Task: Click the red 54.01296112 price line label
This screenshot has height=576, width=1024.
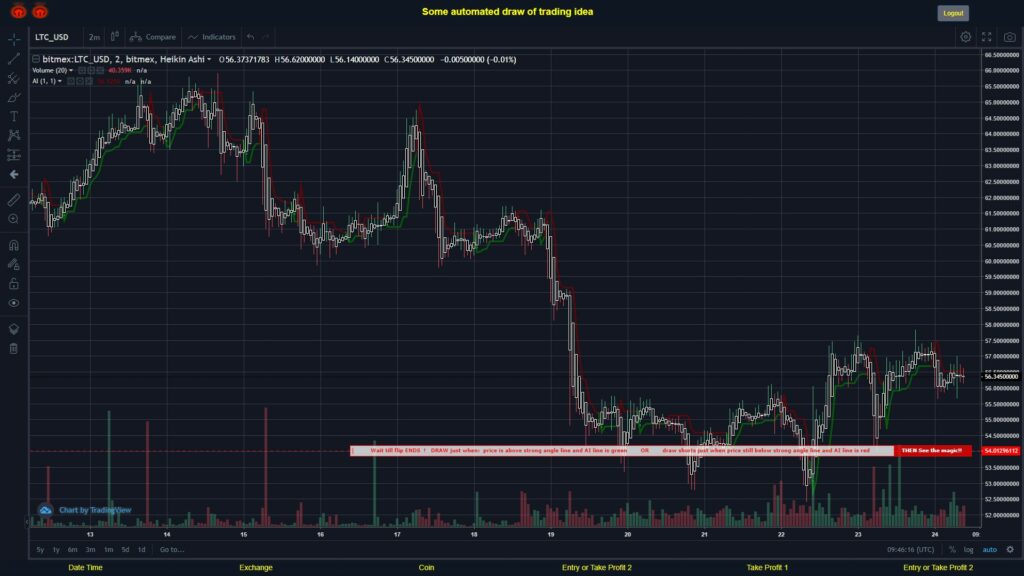Action: [x=1001, y=451]
